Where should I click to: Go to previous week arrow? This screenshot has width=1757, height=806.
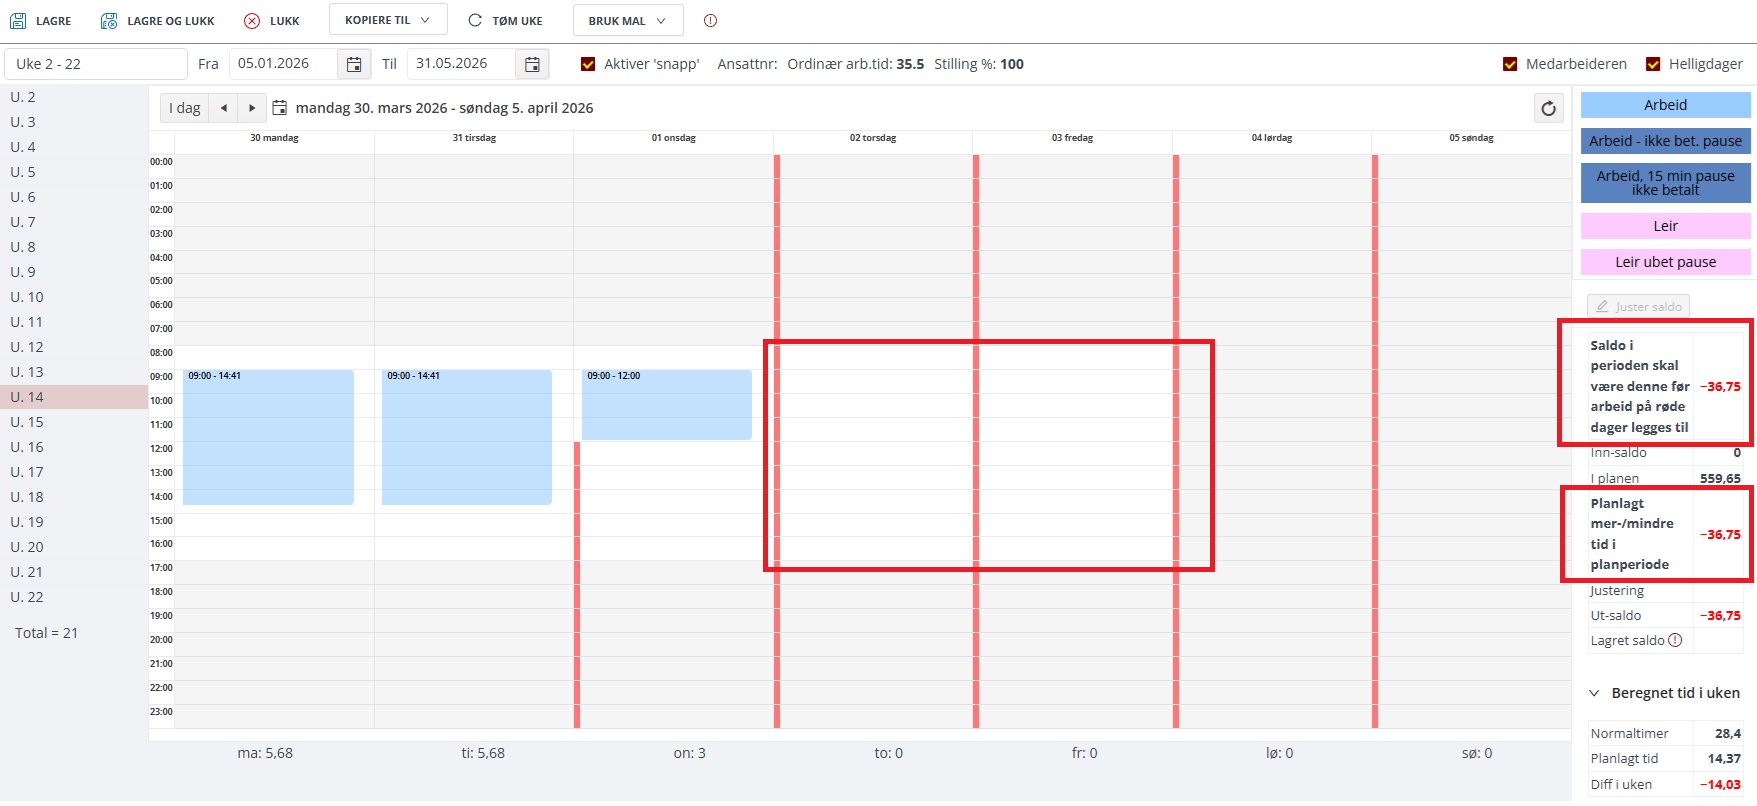[x=224, y=108]
